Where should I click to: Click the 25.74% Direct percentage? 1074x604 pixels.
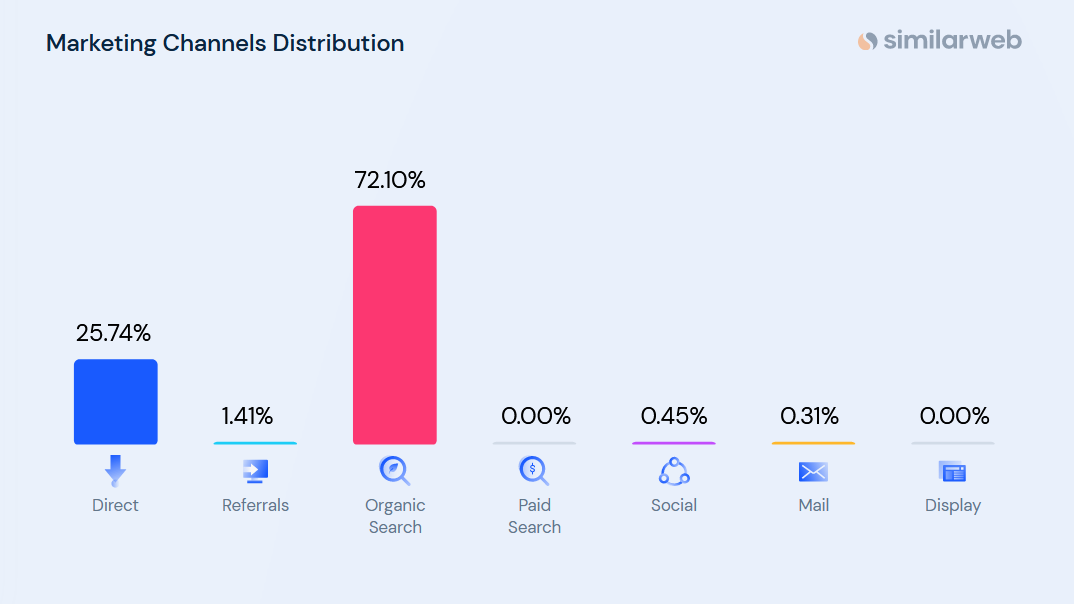113,334
